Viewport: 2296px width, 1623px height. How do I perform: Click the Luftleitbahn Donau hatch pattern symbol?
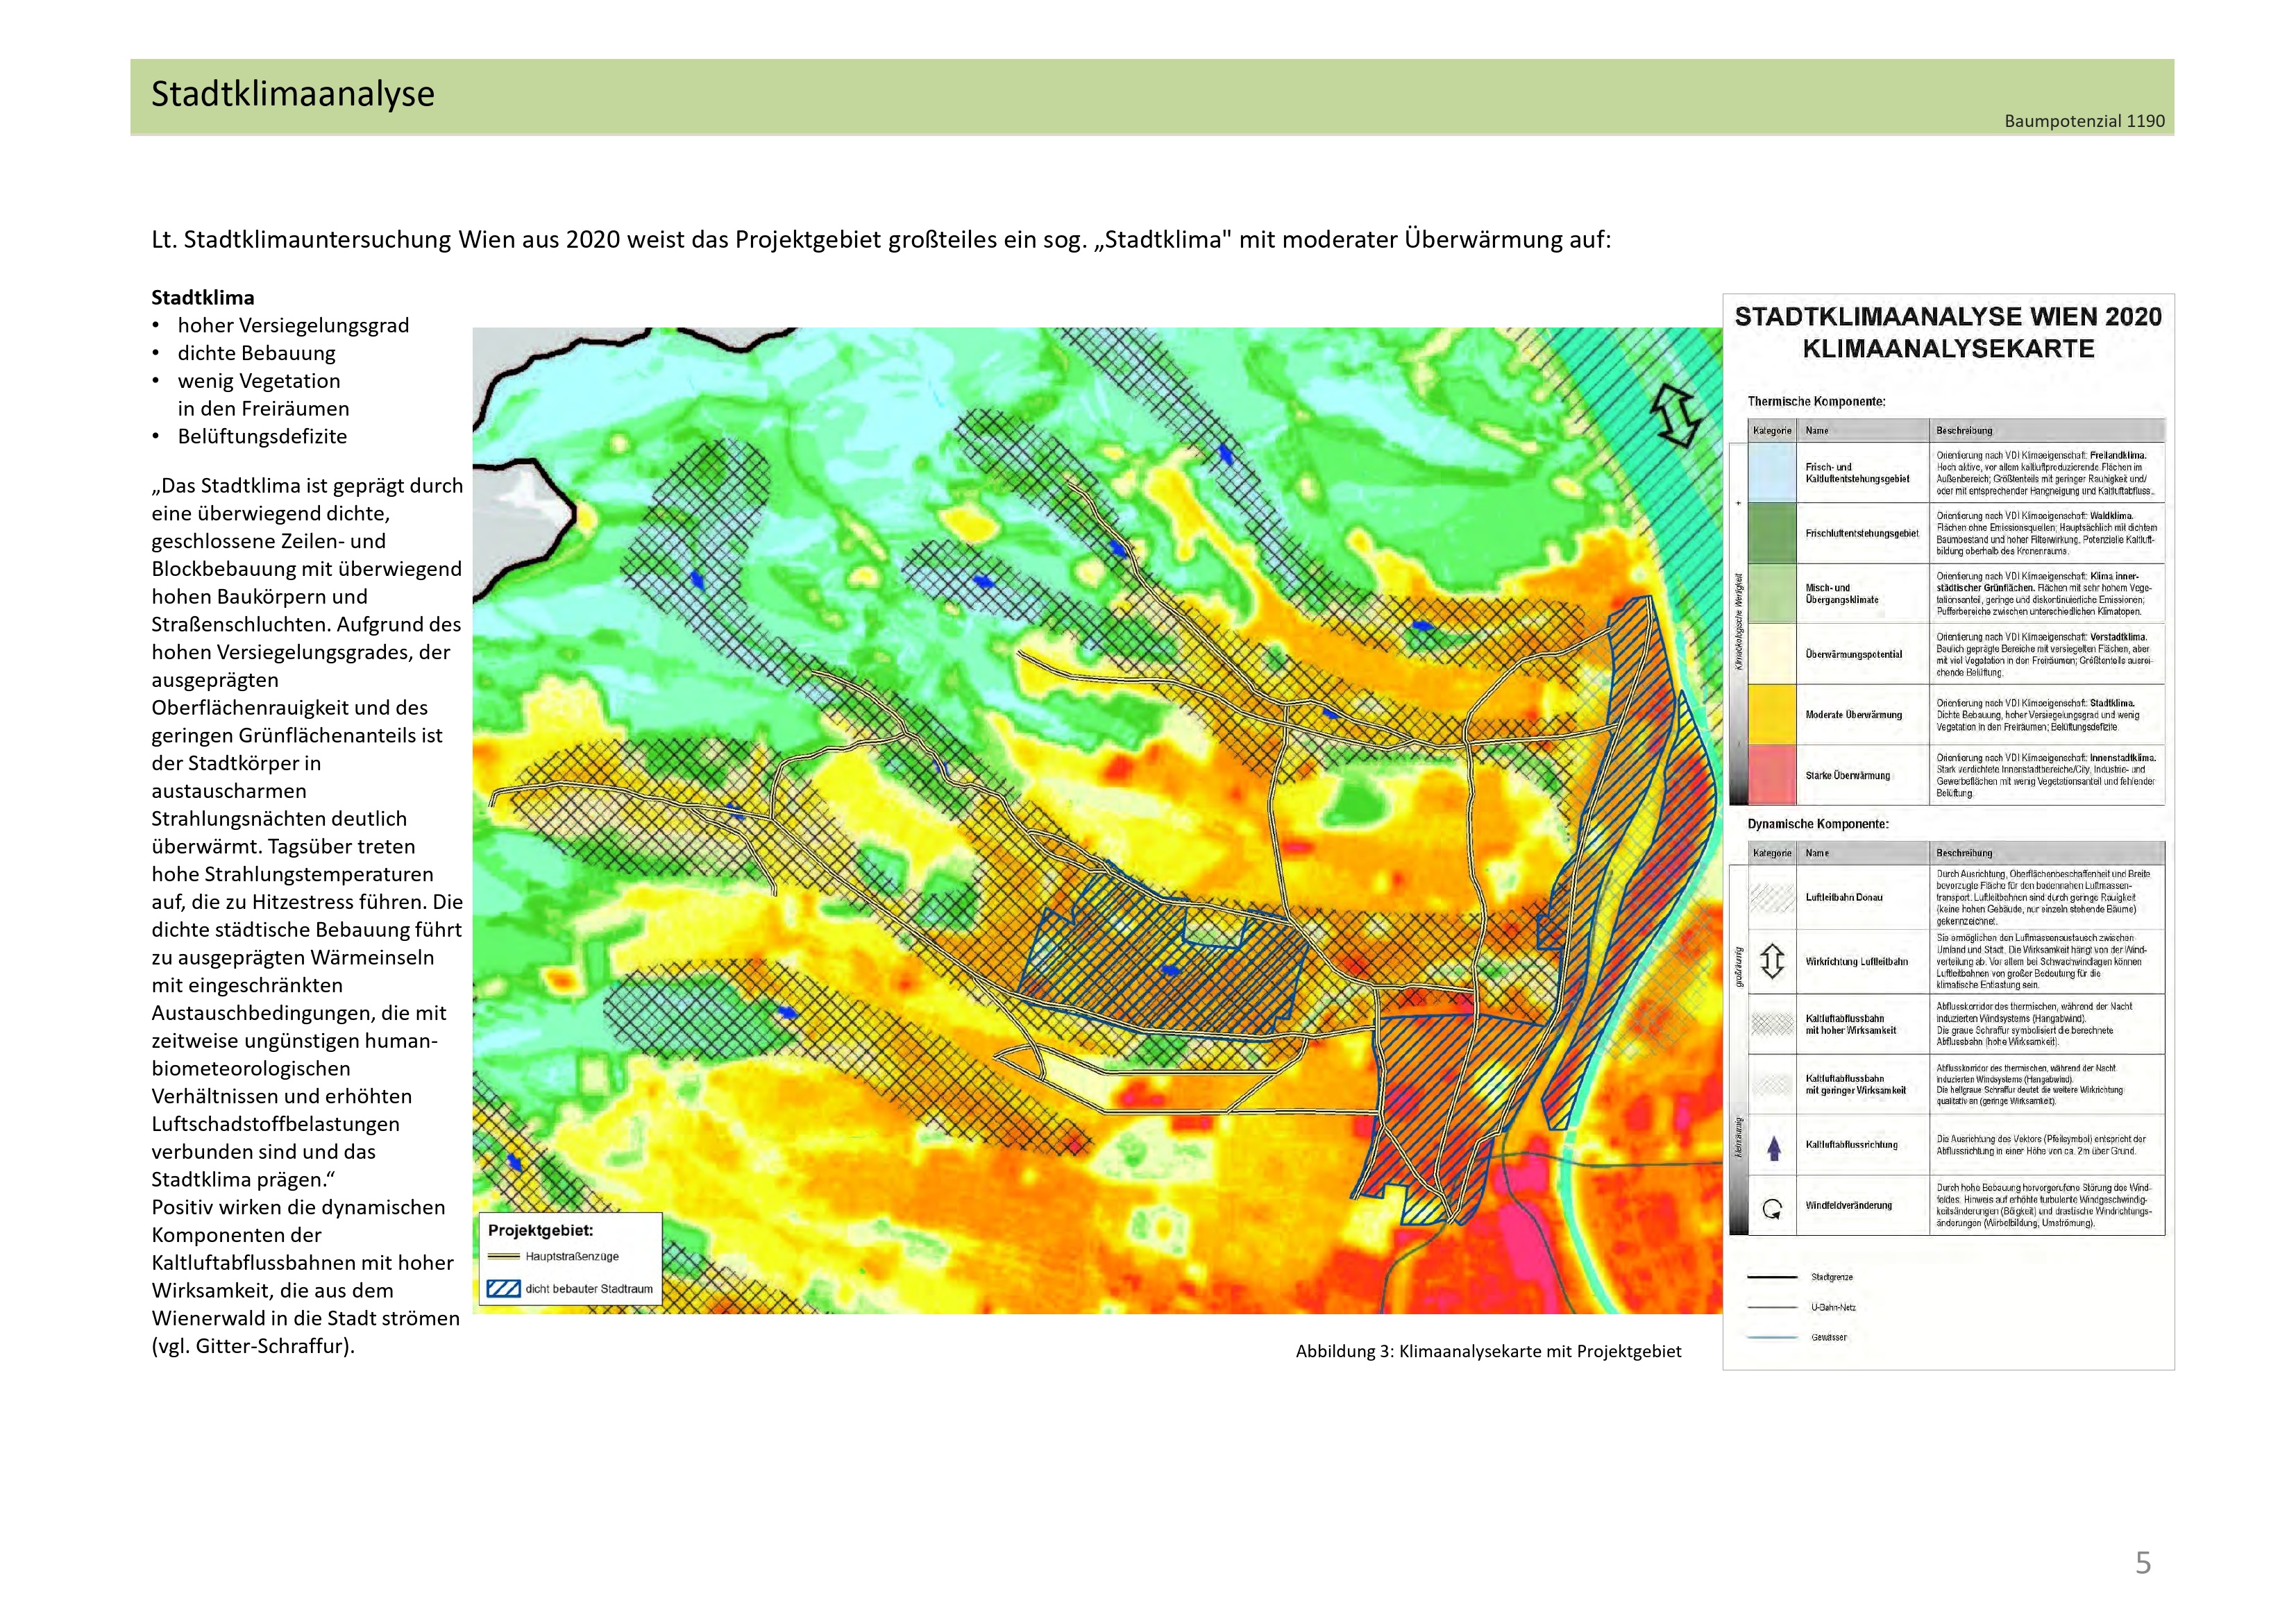click(1772, 897)
